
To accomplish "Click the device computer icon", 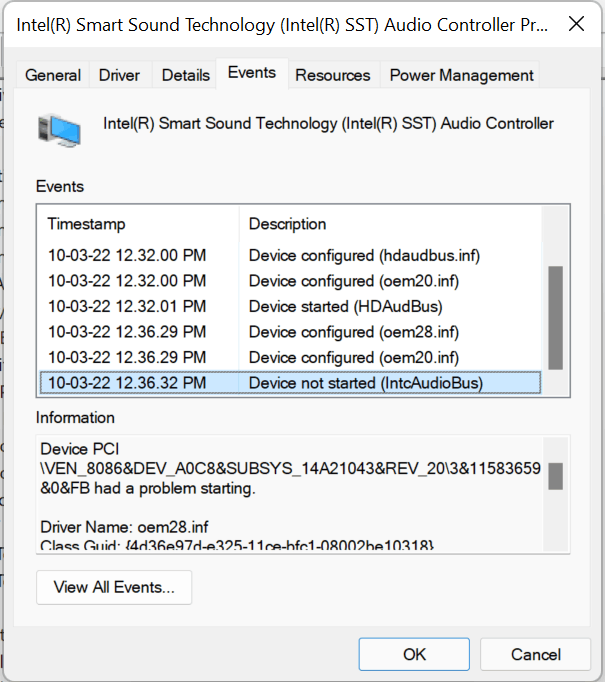I will coord(59,130).
